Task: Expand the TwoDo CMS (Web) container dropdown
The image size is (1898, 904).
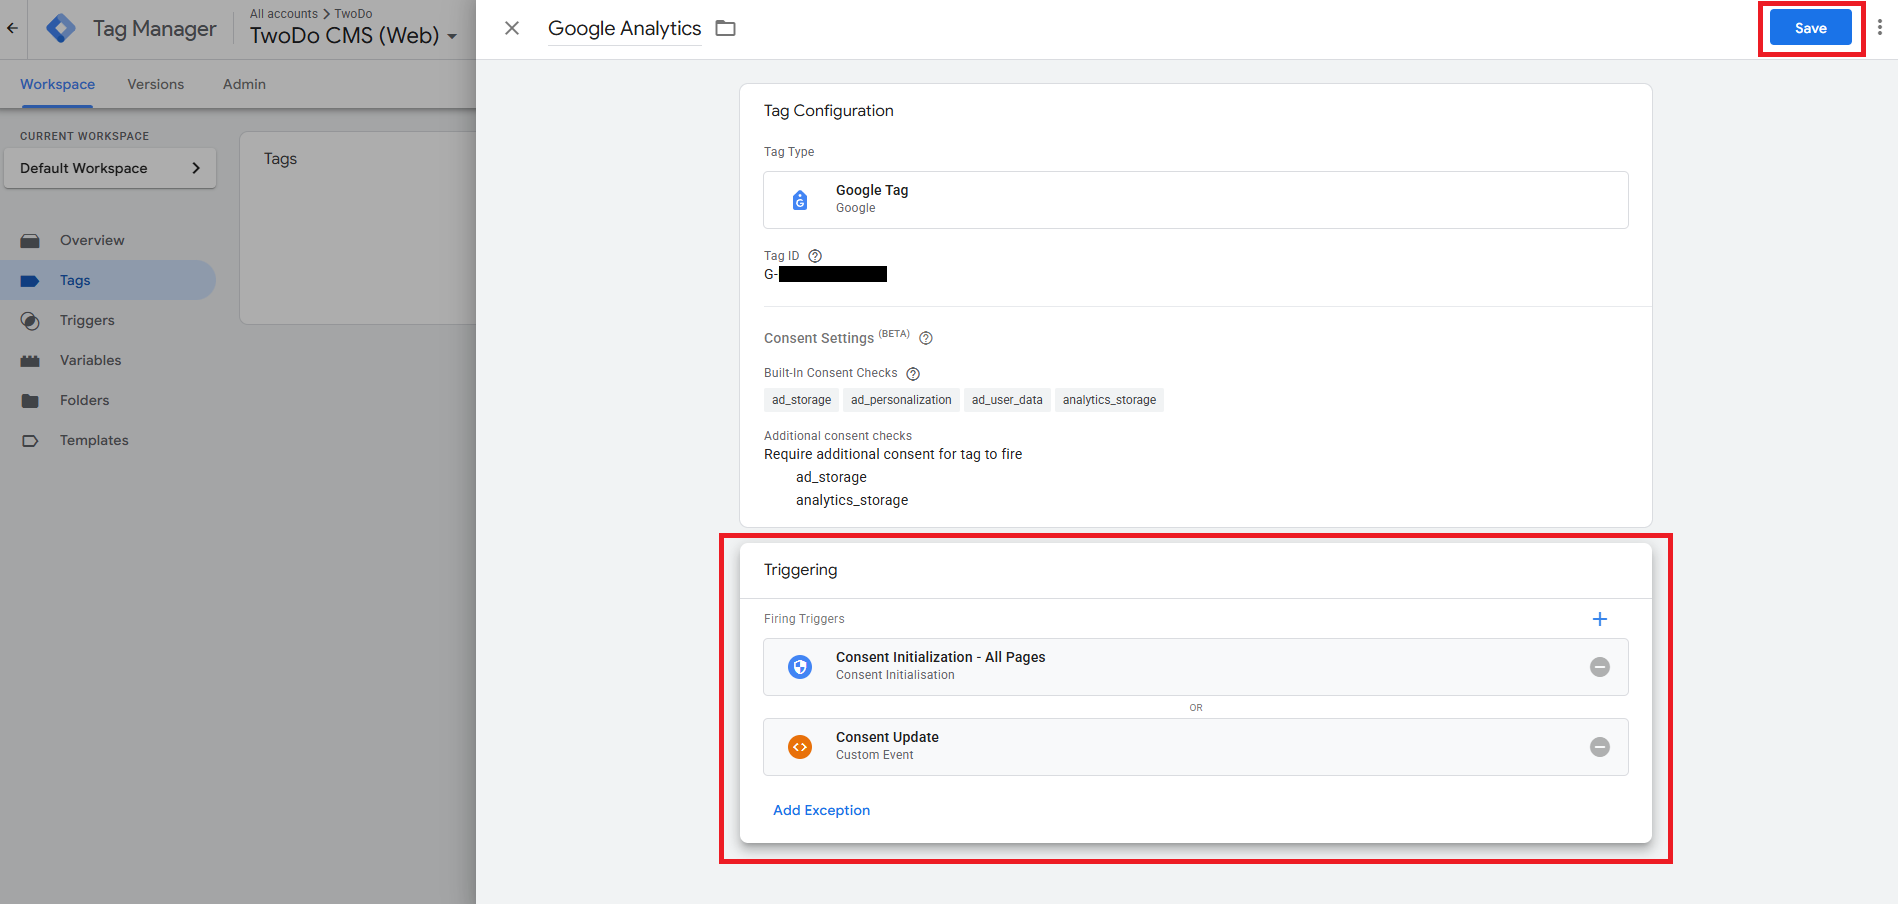Action: 452,36
